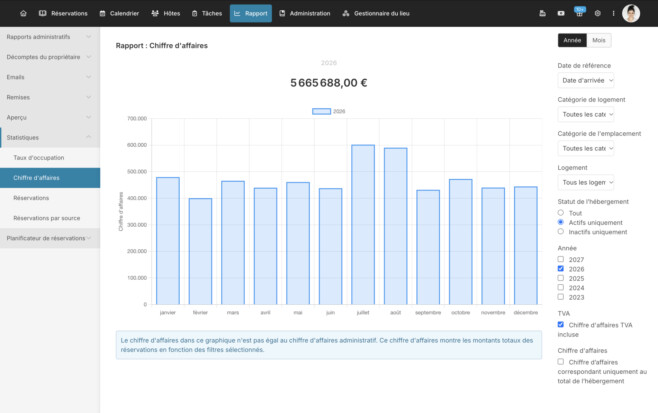Open the Logement dropdown
Image resolution: width=658 pixels, height=413 pixels.
[586, 182]
